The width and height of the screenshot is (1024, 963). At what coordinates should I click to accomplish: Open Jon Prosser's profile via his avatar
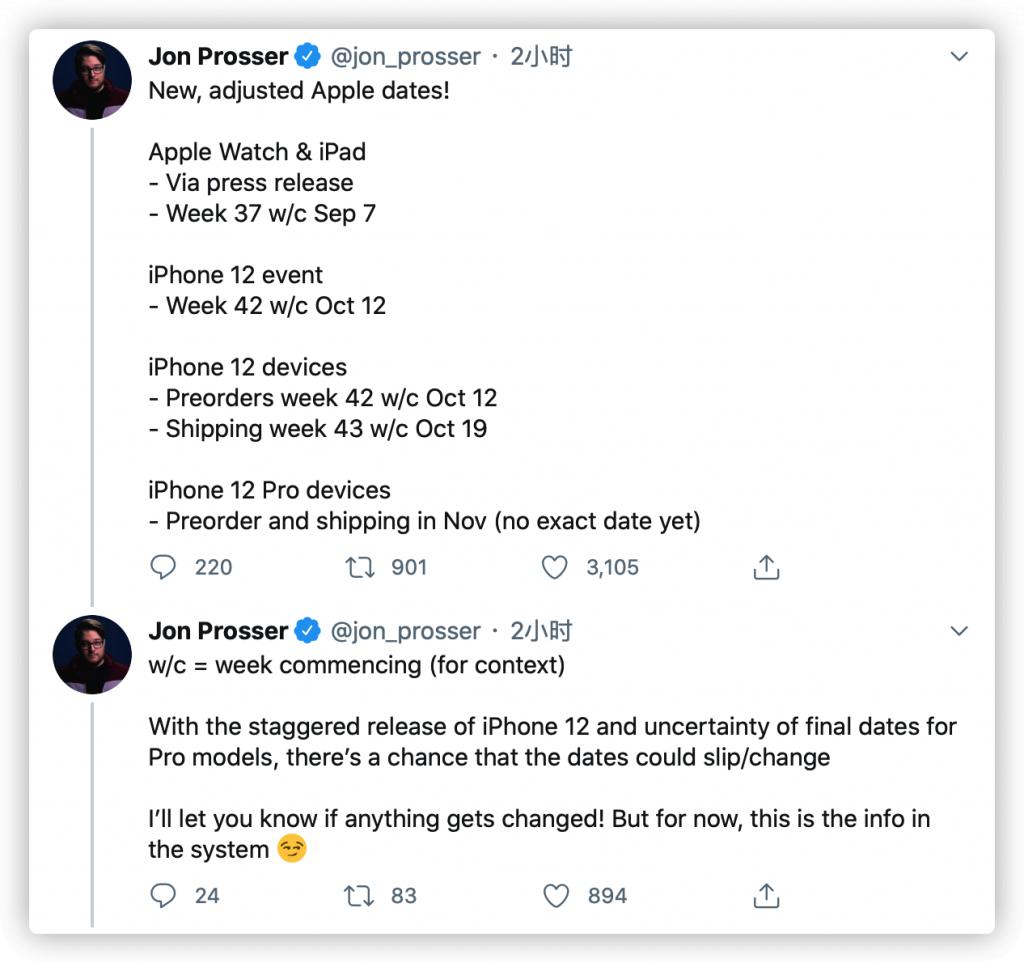point(91,79)
